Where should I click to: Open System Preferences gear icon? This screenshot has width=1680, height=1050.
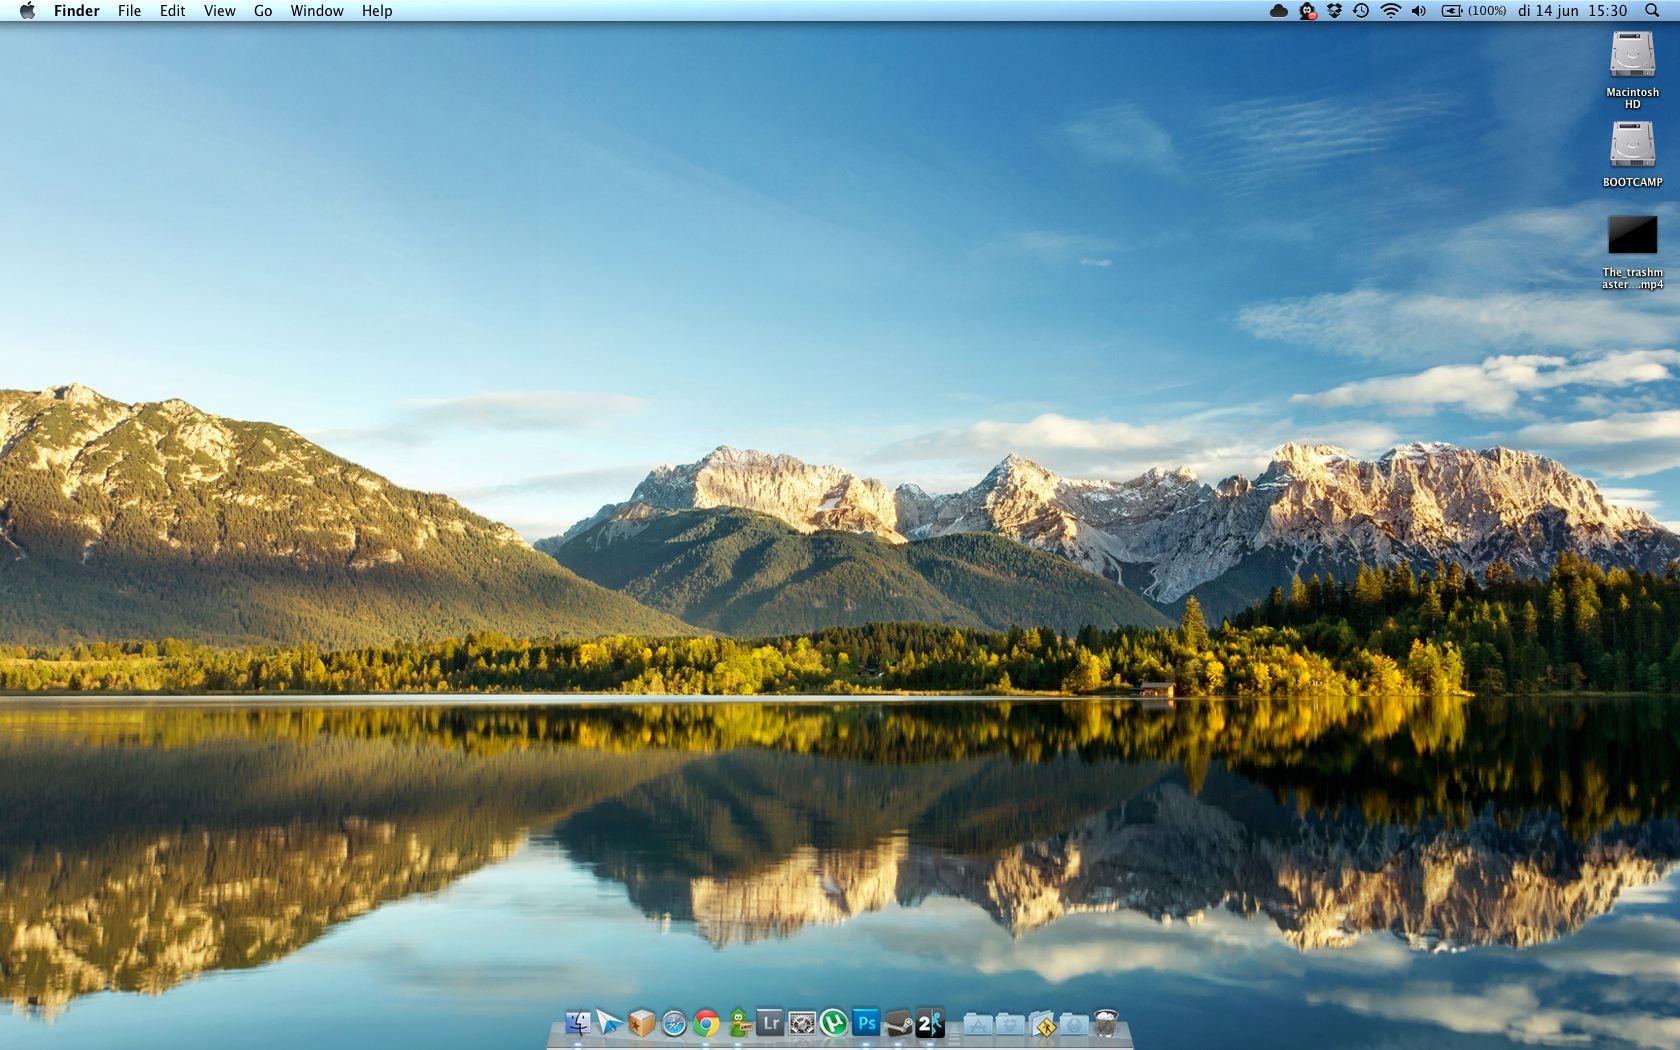pos(802,1023)
